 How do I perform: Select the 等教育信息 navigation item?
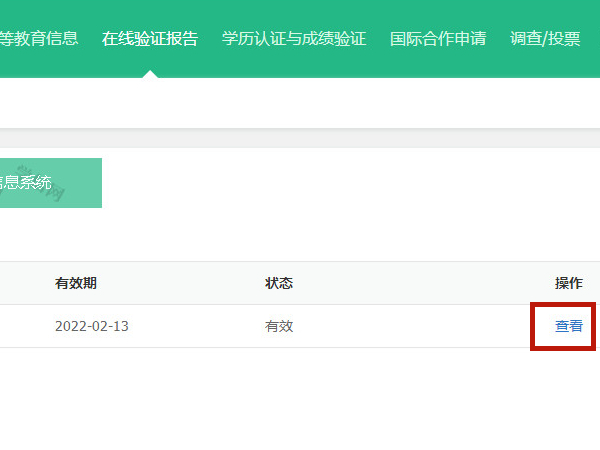[38, 39]
